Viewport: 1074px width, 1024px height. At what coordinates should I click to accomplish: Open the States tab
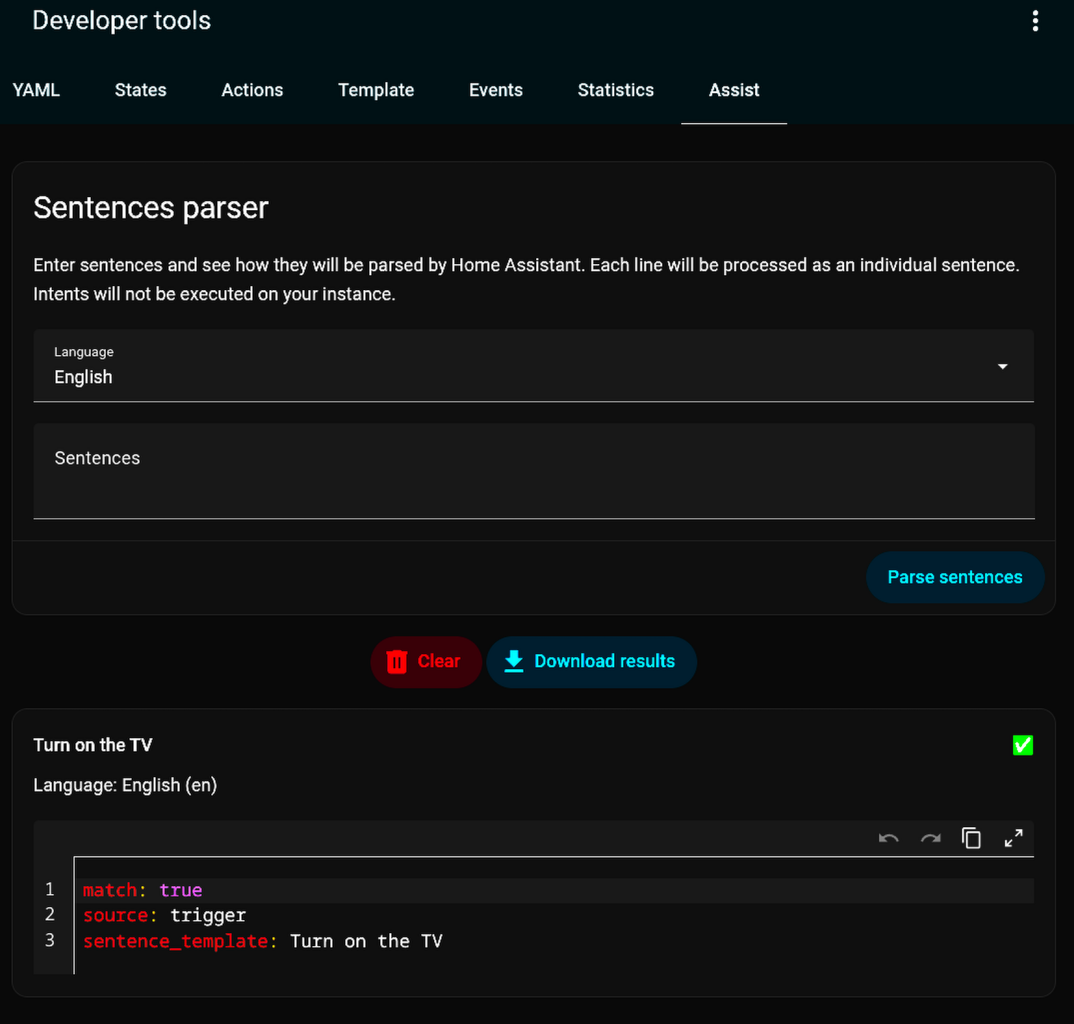coord(140,90)
